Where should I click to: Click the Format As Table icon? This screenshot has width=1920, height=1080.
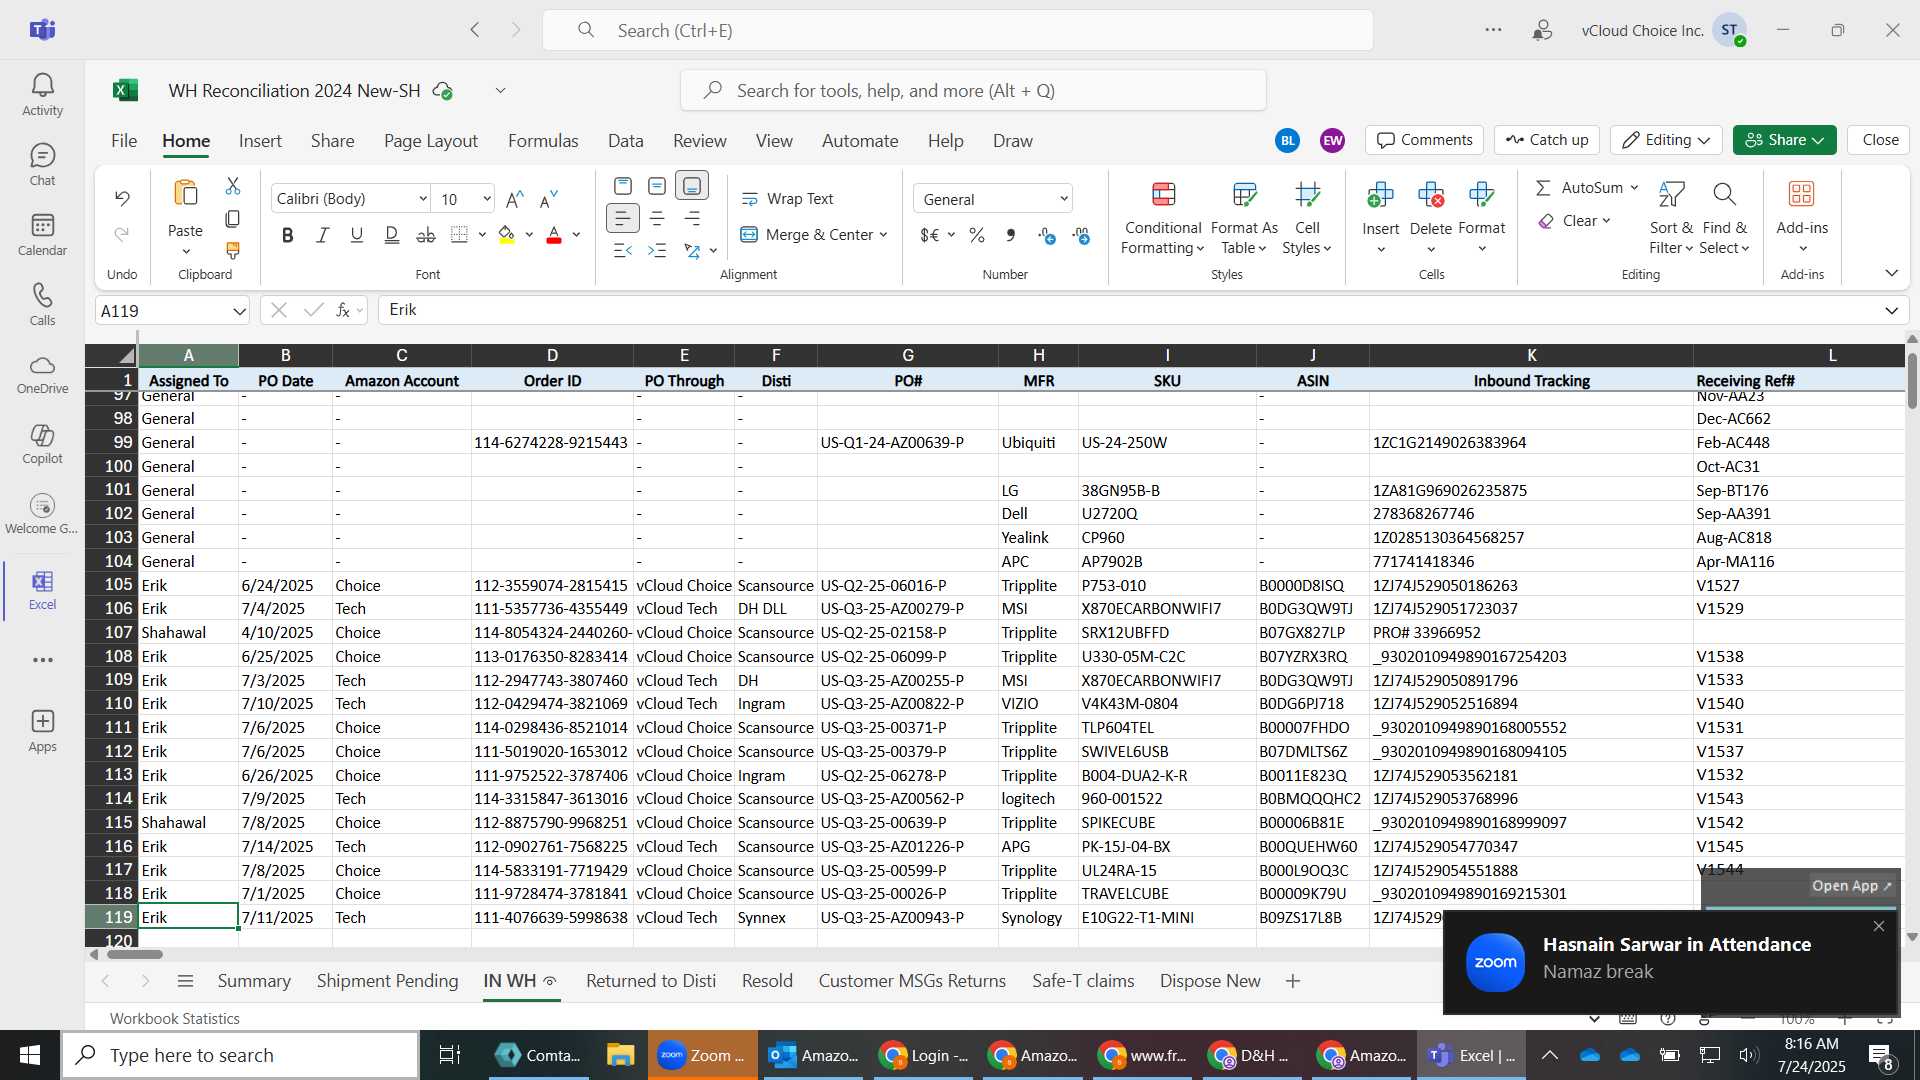(1244, 194)
